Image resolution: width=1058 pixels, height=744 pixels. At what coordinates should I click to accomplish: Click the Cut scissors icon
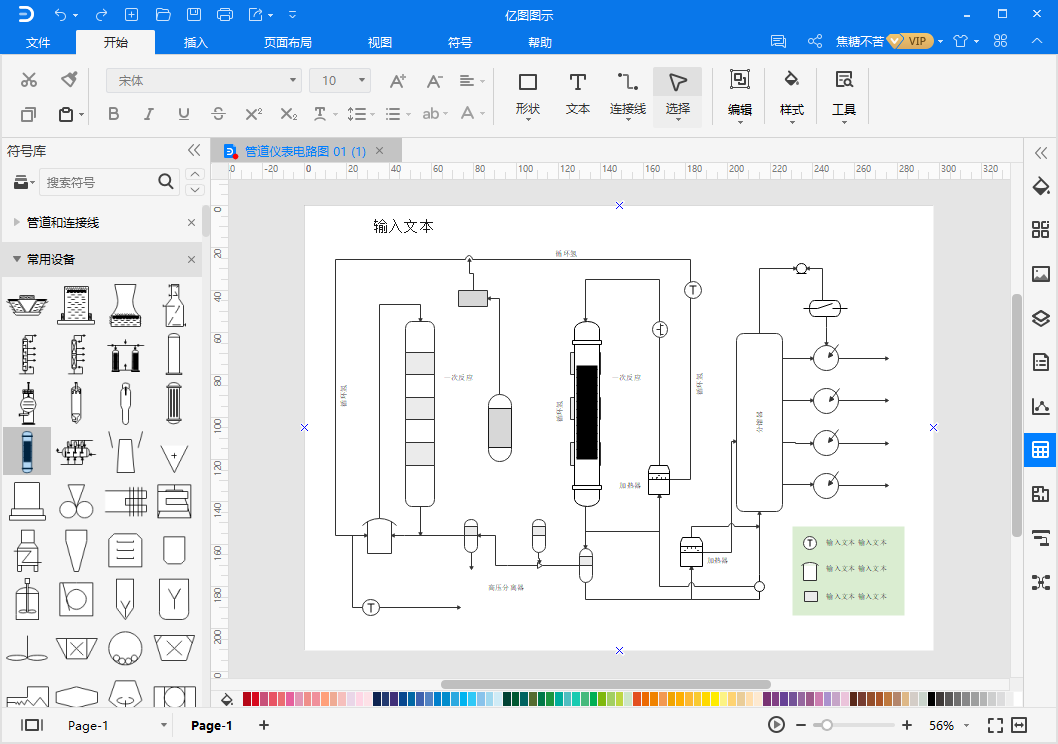[28, 80]
